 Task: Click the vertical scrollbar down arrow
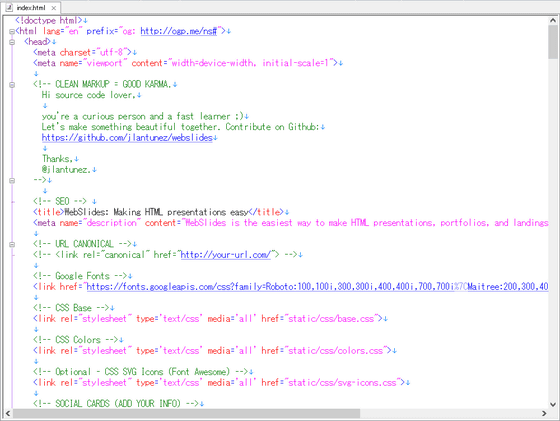tap(553, 405)
